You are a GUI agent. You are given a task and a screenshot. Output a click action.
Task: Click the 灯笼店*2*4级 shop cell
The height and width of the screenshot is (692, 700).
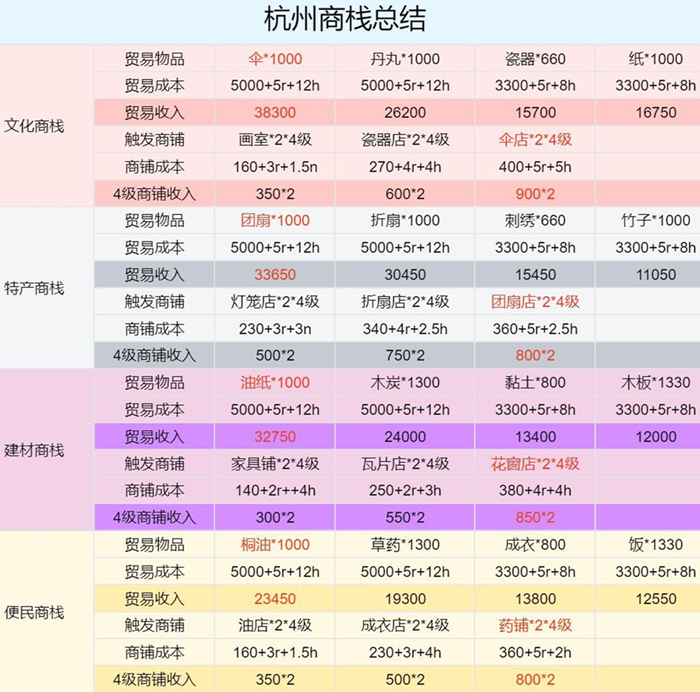pyautogui.click(x=274, y=301)
